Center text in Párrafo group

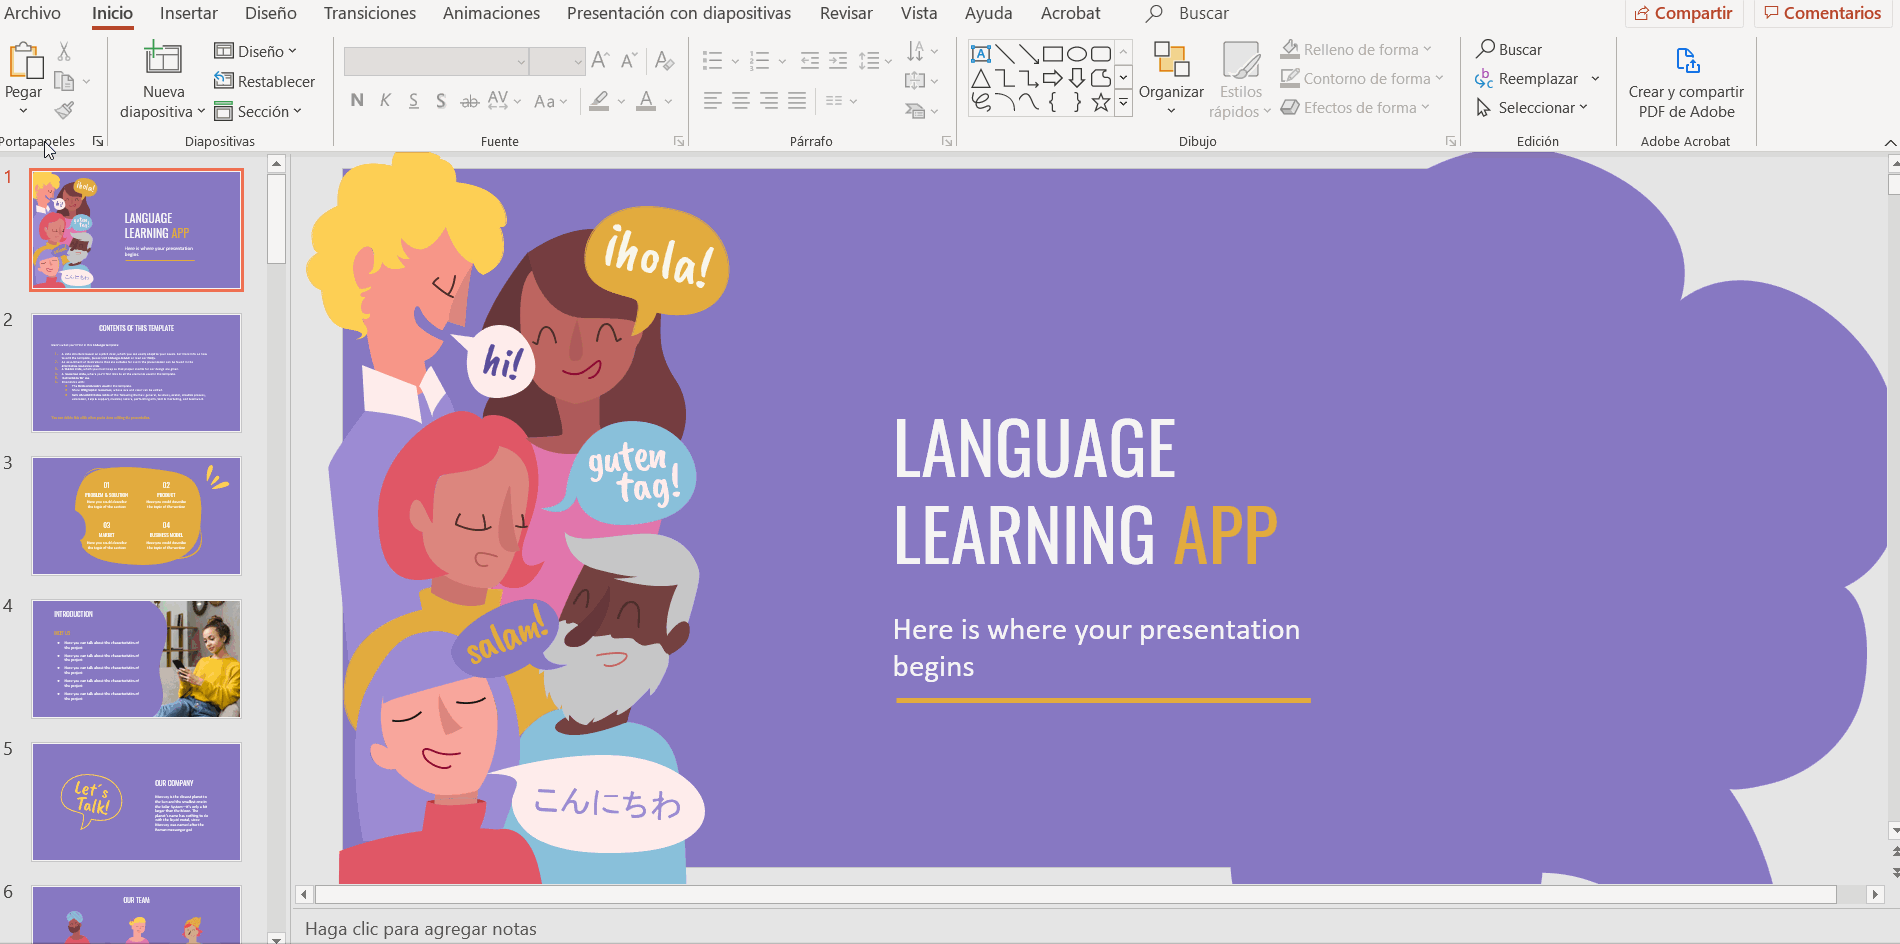point(741,100)
